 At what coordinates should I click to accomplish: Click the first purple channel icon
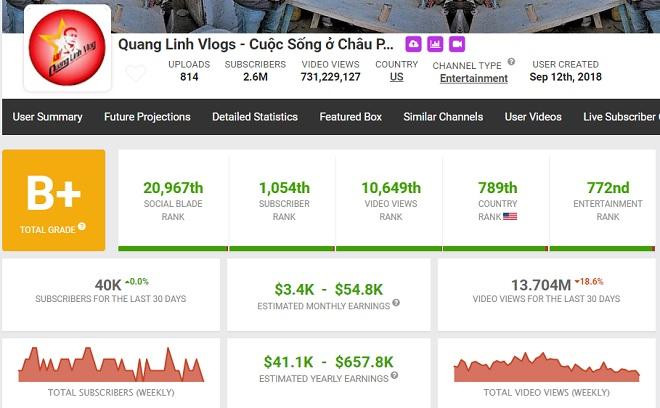point(413,44)
